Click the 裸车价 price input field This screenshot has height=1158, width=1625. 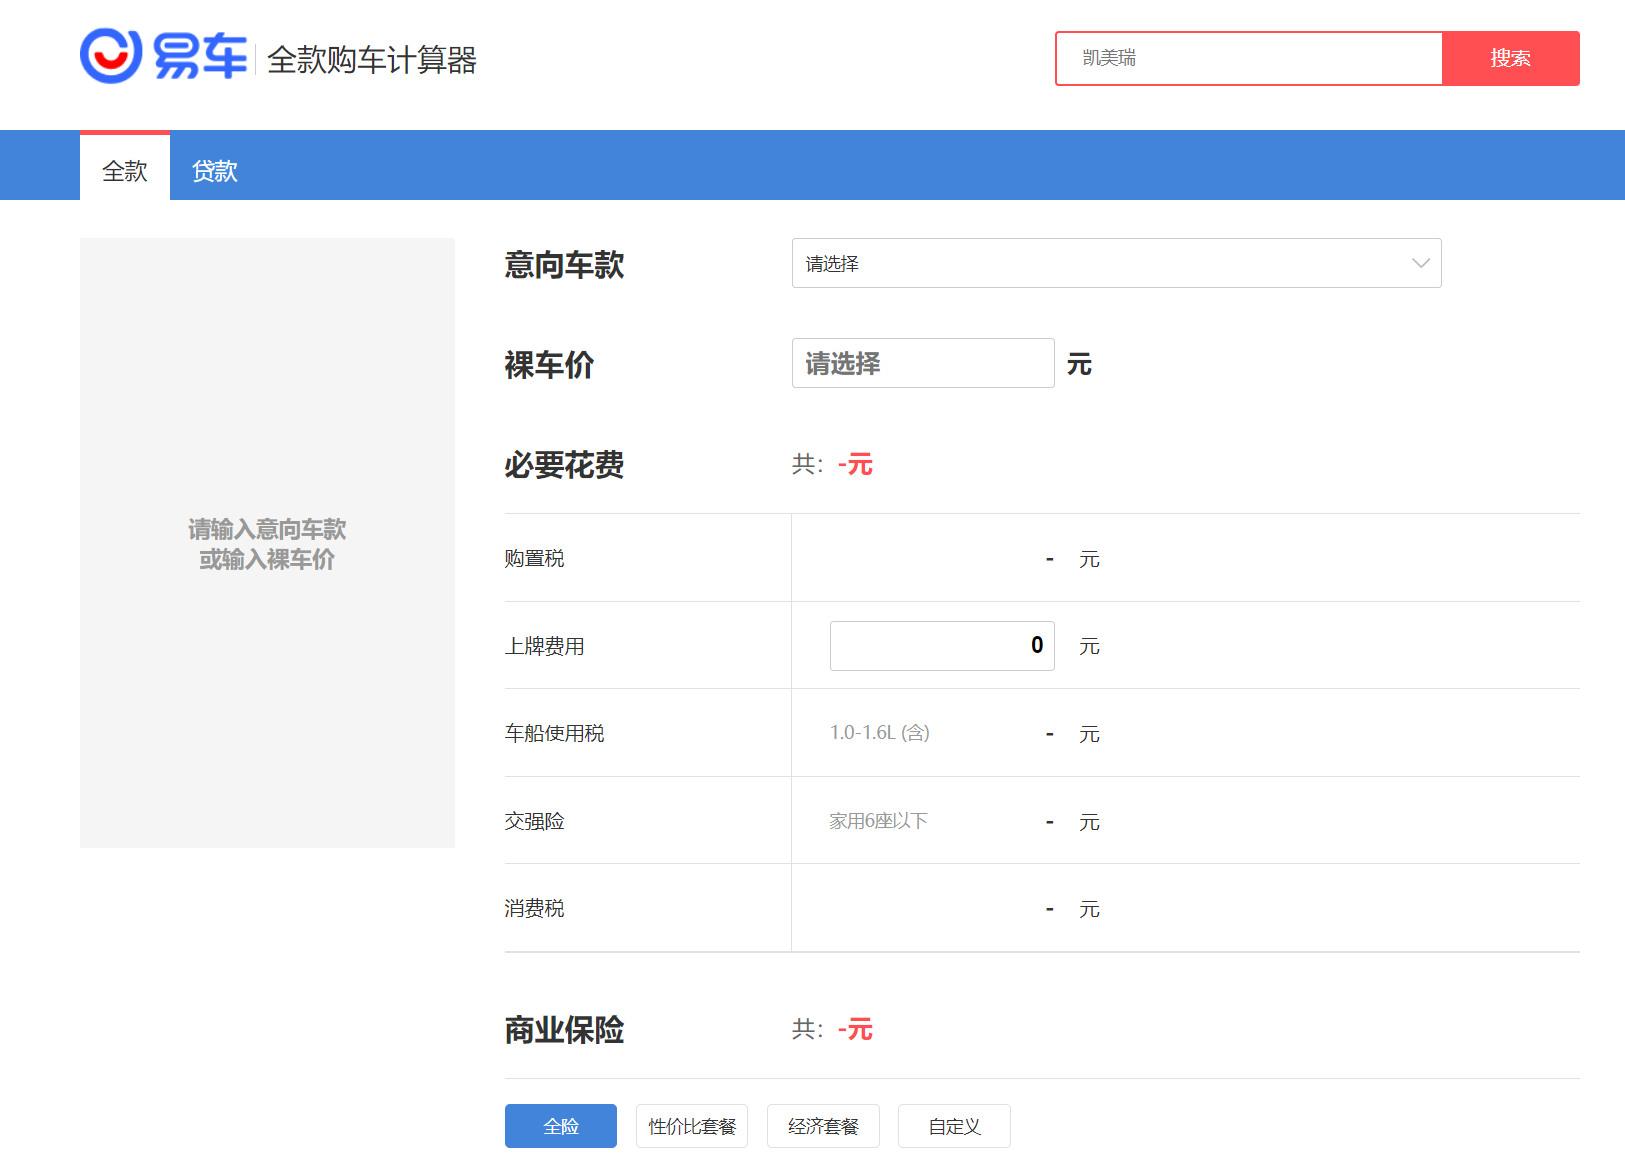pos(922,363)
